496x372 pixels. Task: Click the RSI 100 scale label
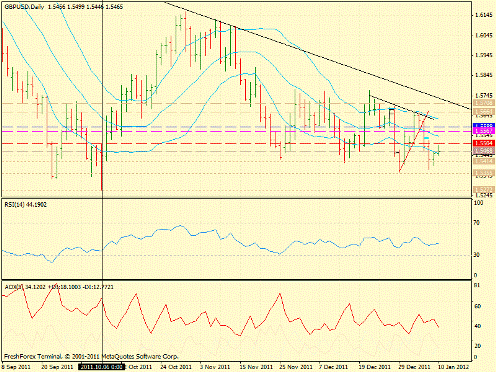tap(479, 203)
